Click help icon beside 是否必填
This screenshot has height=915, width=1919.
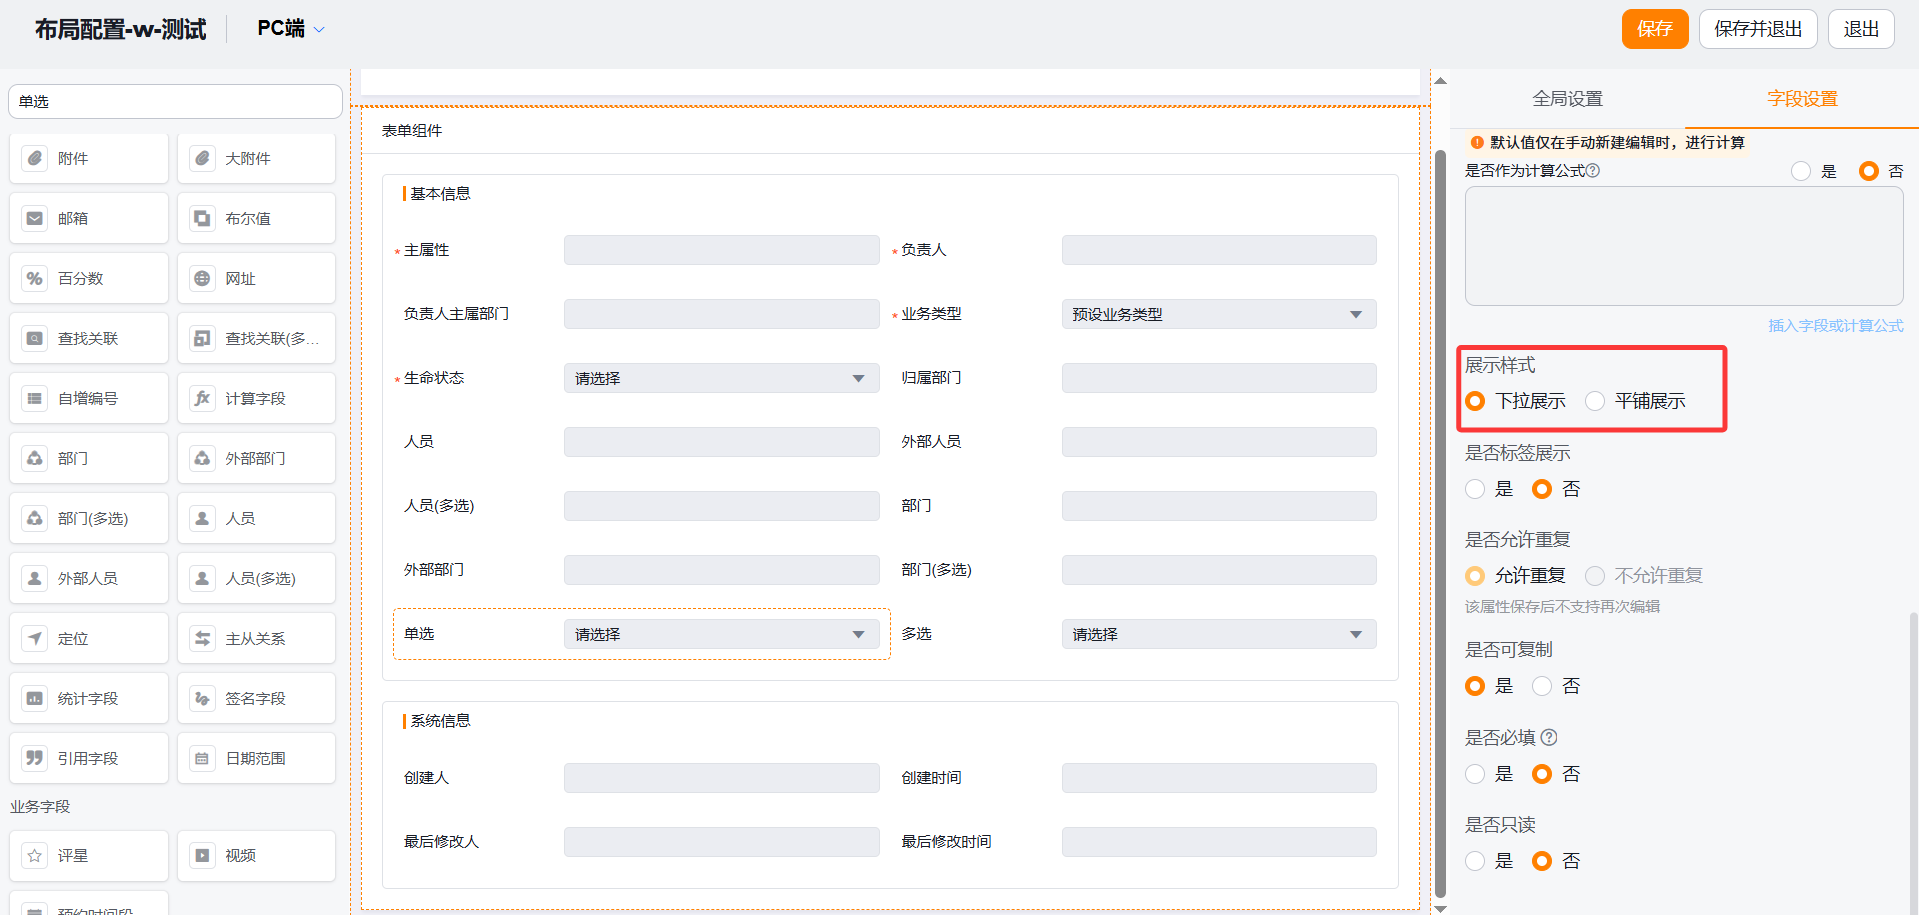pos(1549,737)
